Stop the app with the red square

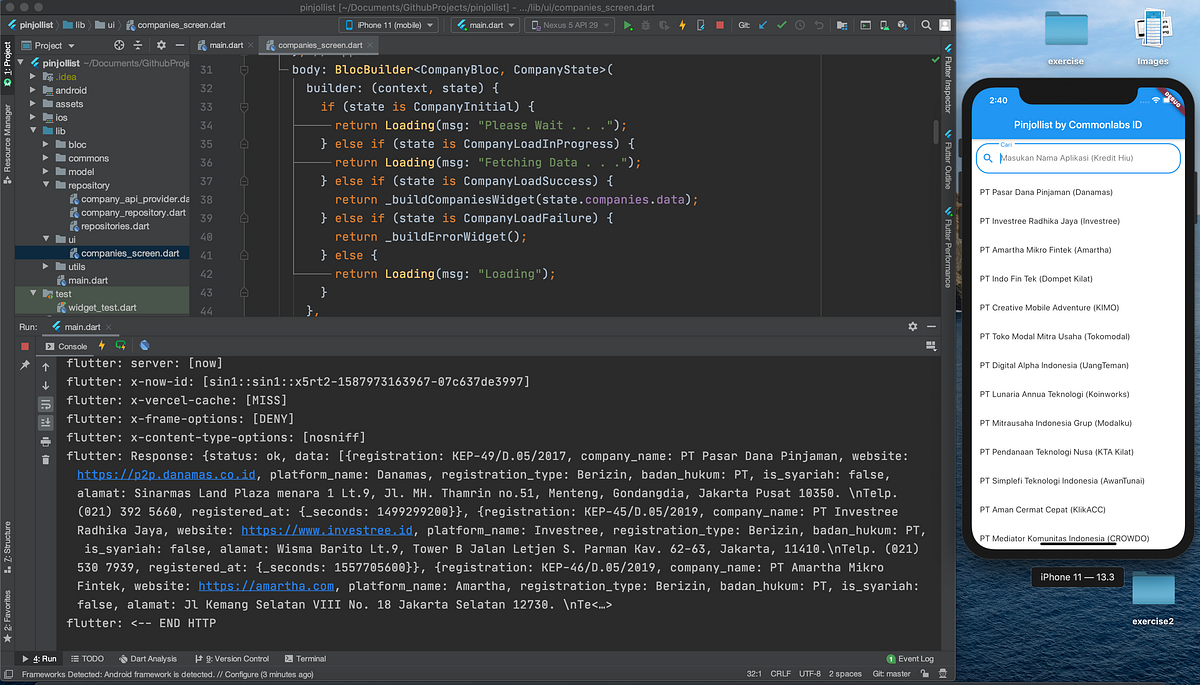[720, 25]
